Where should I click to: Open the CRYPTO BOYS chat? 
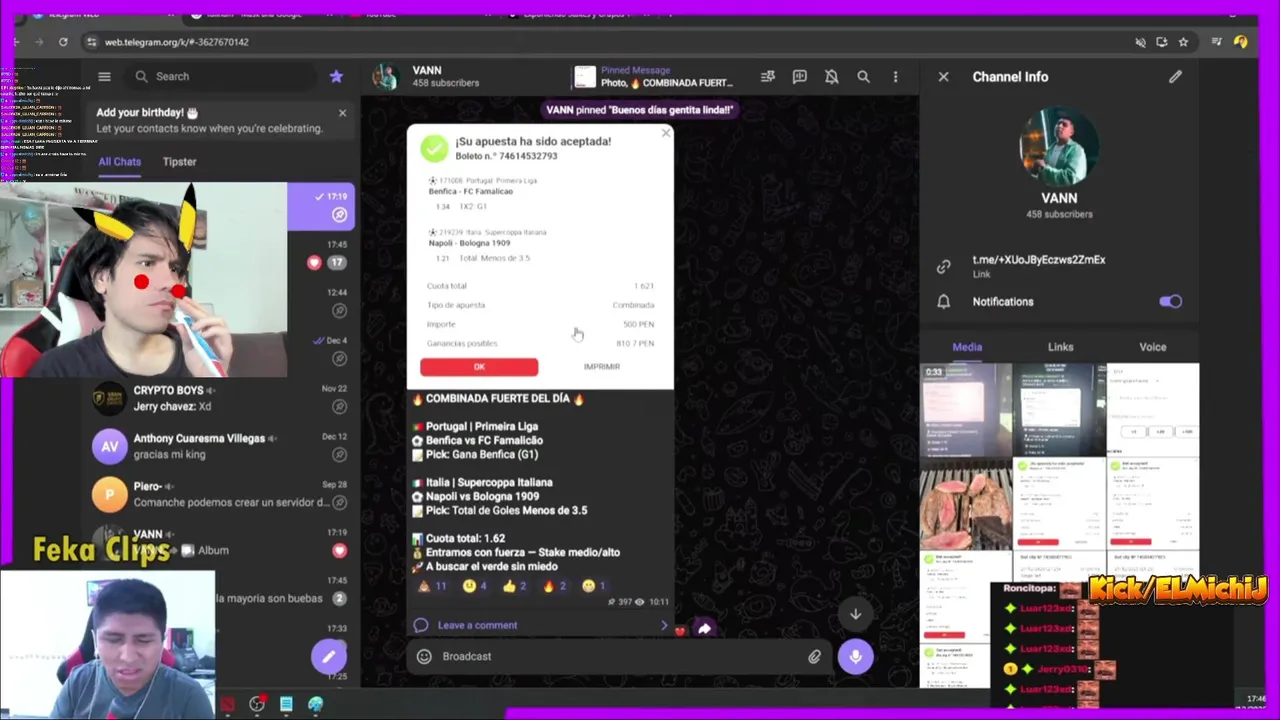[x=220, y=398]
